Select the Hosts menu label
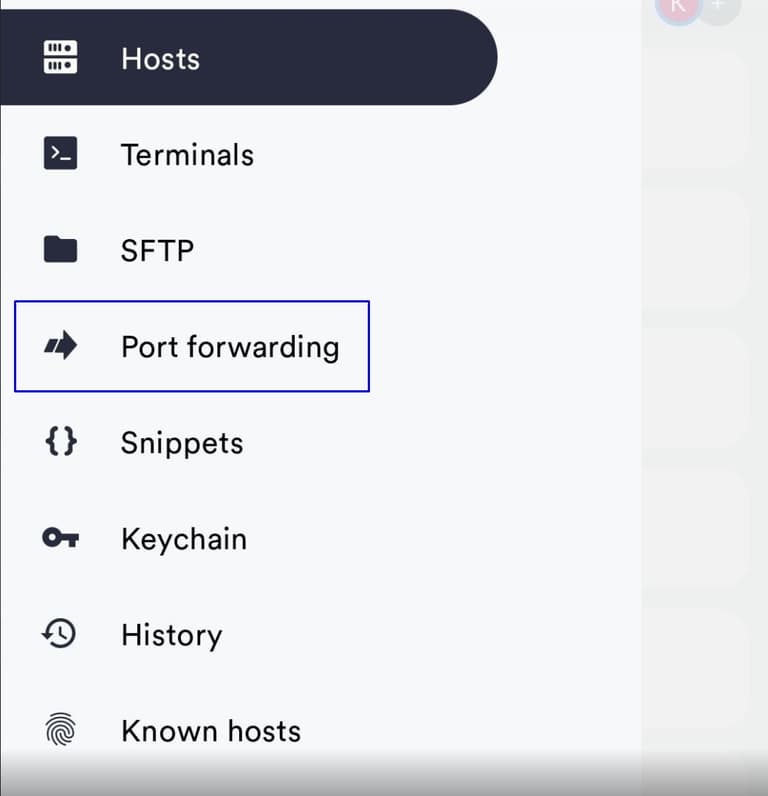The width and height of the screenshot is (768, 796). pos(160,58)
